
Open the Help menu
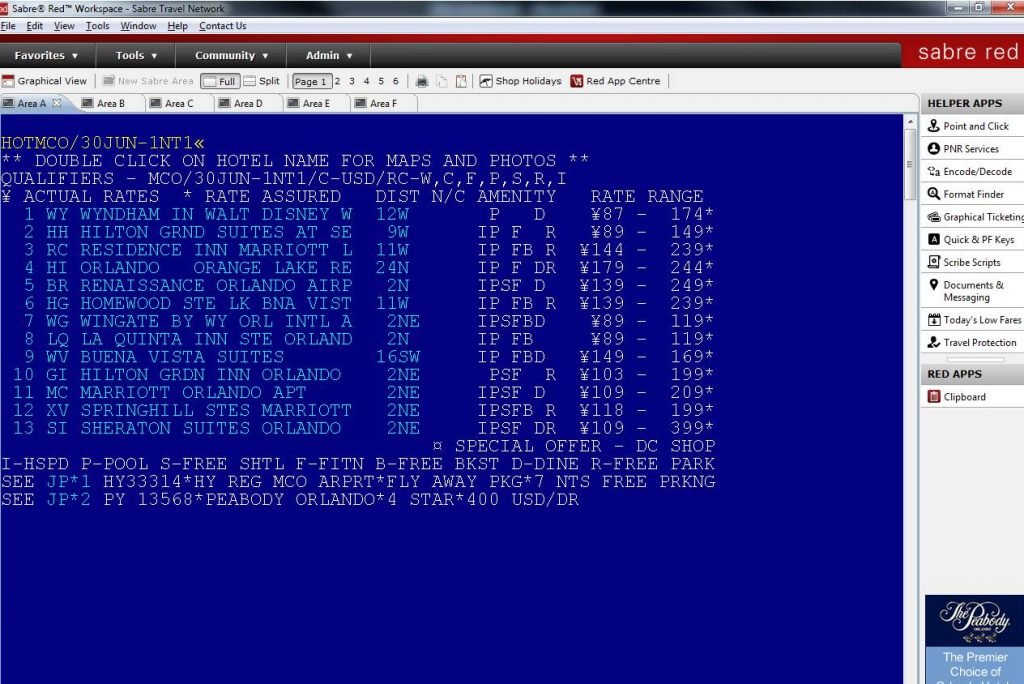[x=178, y=26]
